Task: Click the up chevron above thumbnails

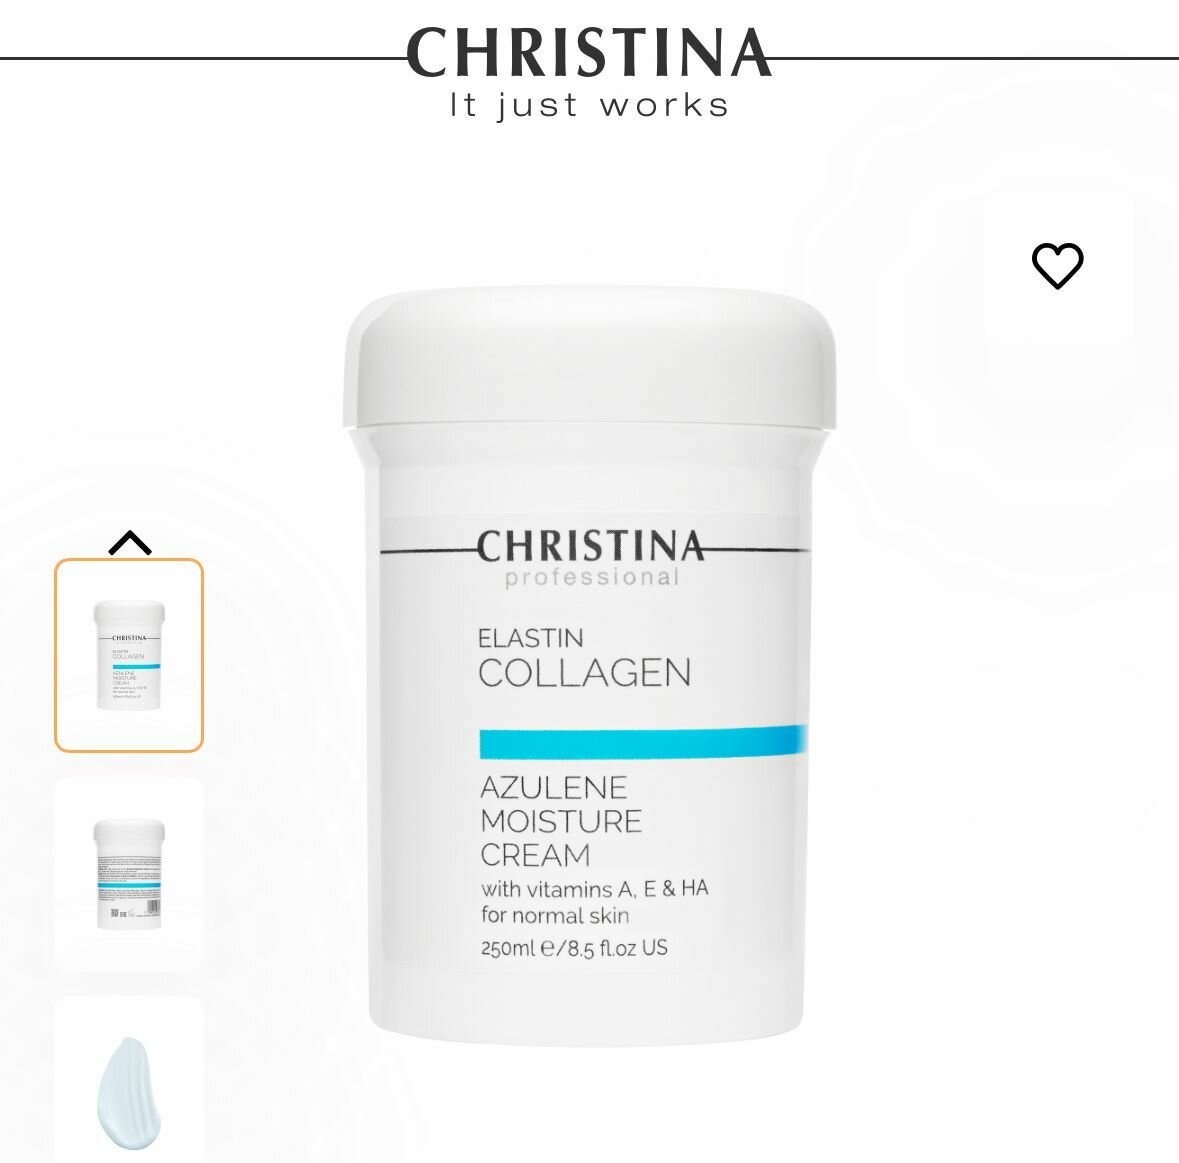Action: point(130,543)
